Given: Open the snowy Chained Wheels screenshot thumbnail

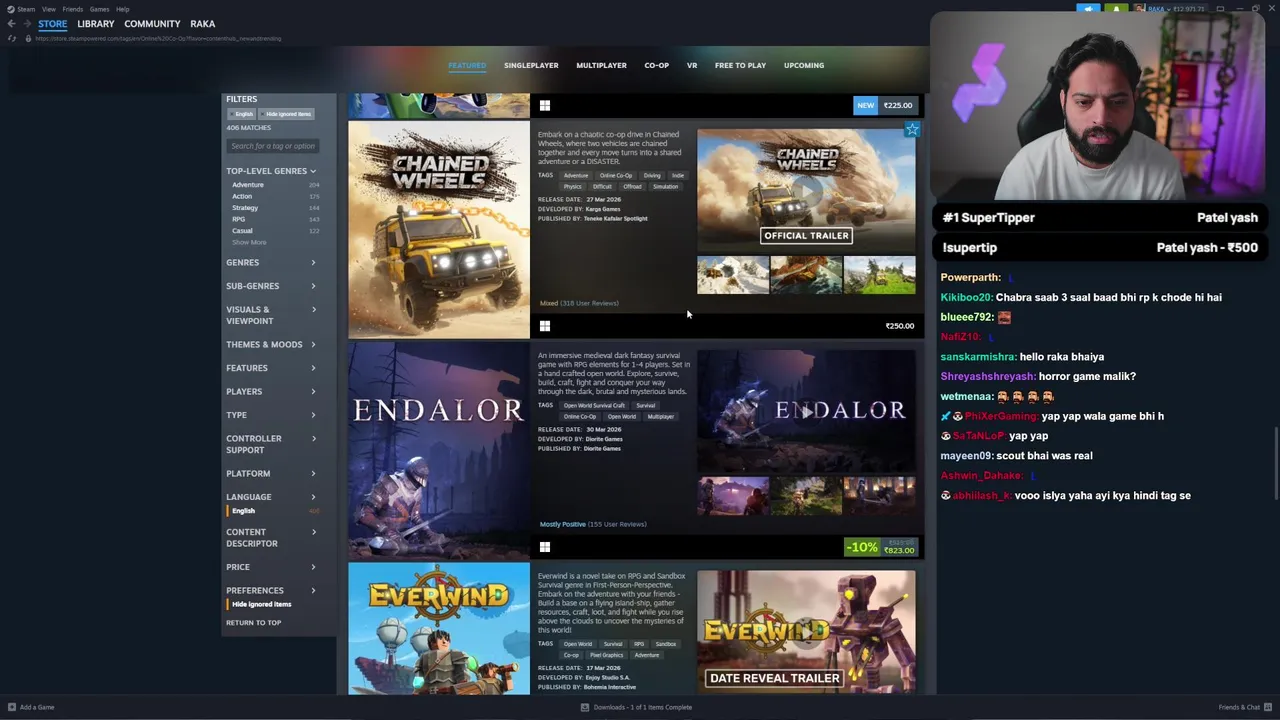Looking at the screenshot, I should [x=733, y=275].
